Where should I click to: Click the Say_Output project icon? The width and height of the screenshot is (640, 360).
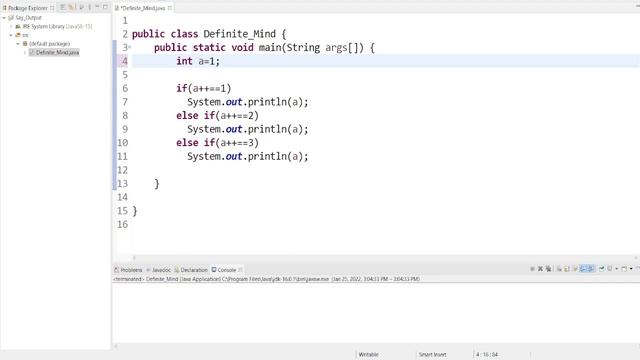coord(11,18)
